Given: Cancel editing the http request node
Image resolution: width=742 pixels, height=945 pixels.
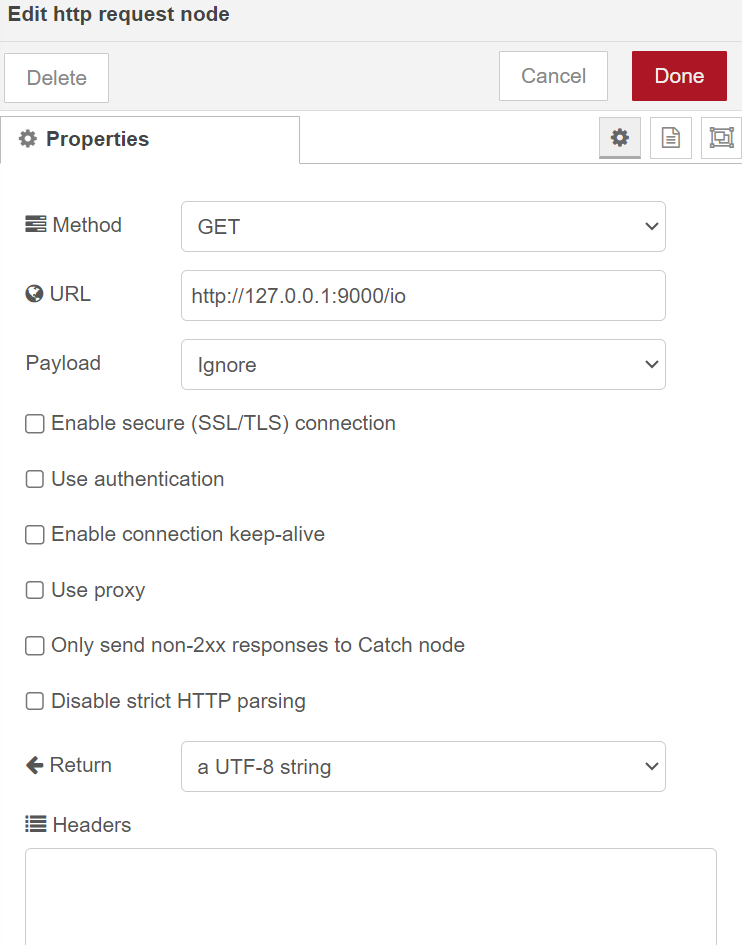Looking at the screenshot, I should (x=553, y=77).
